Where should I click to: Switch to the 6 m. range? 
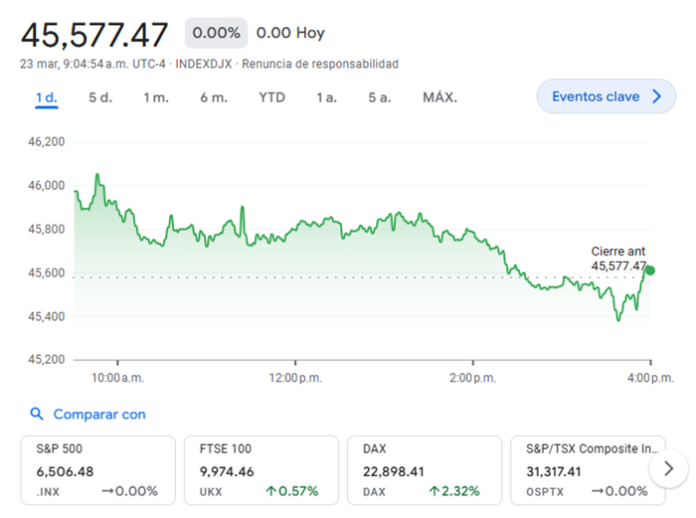coord(213,97)
